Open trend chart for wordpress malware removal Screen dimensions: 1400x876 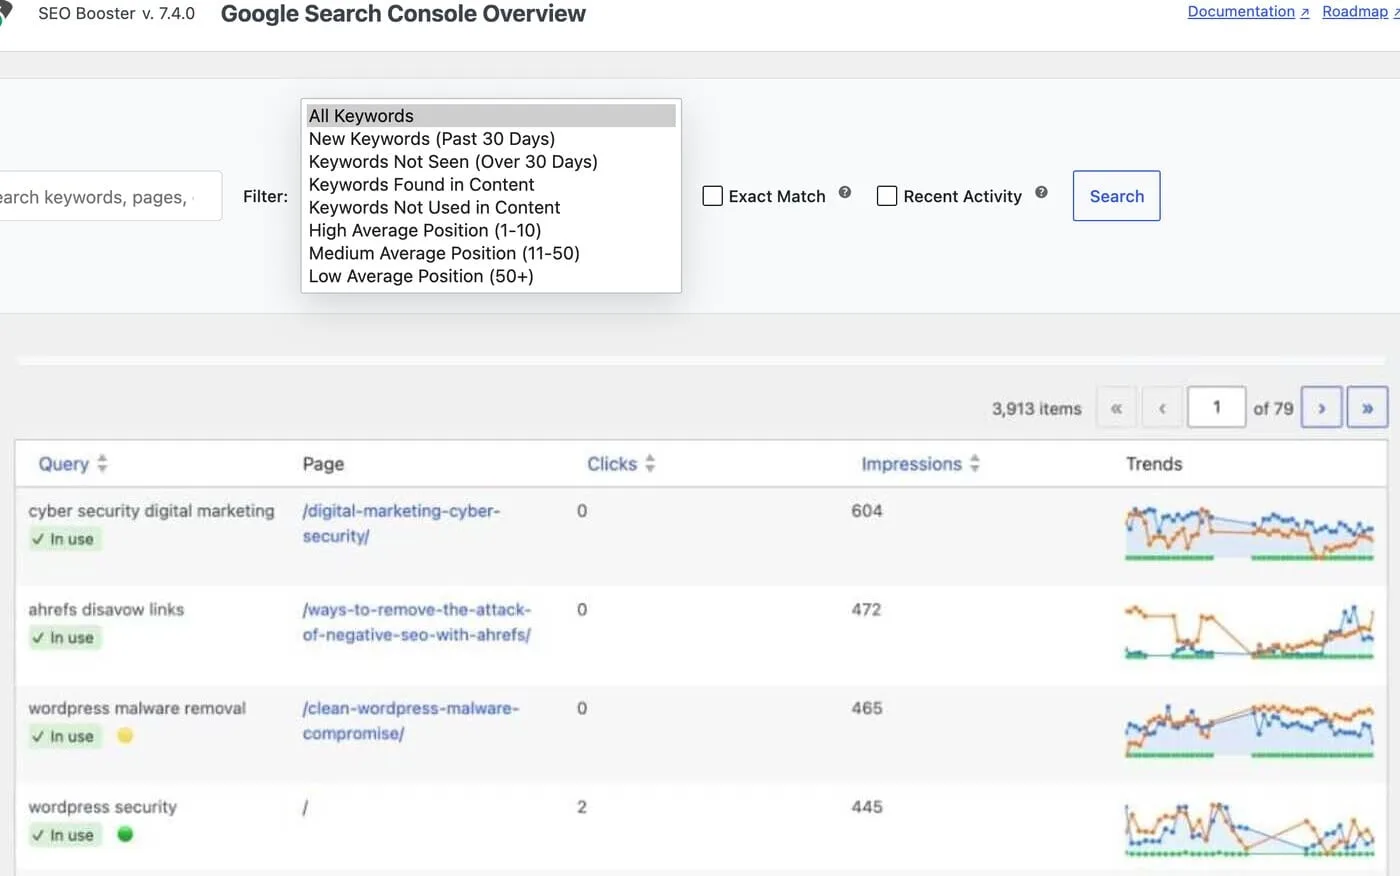(1249, 730)
